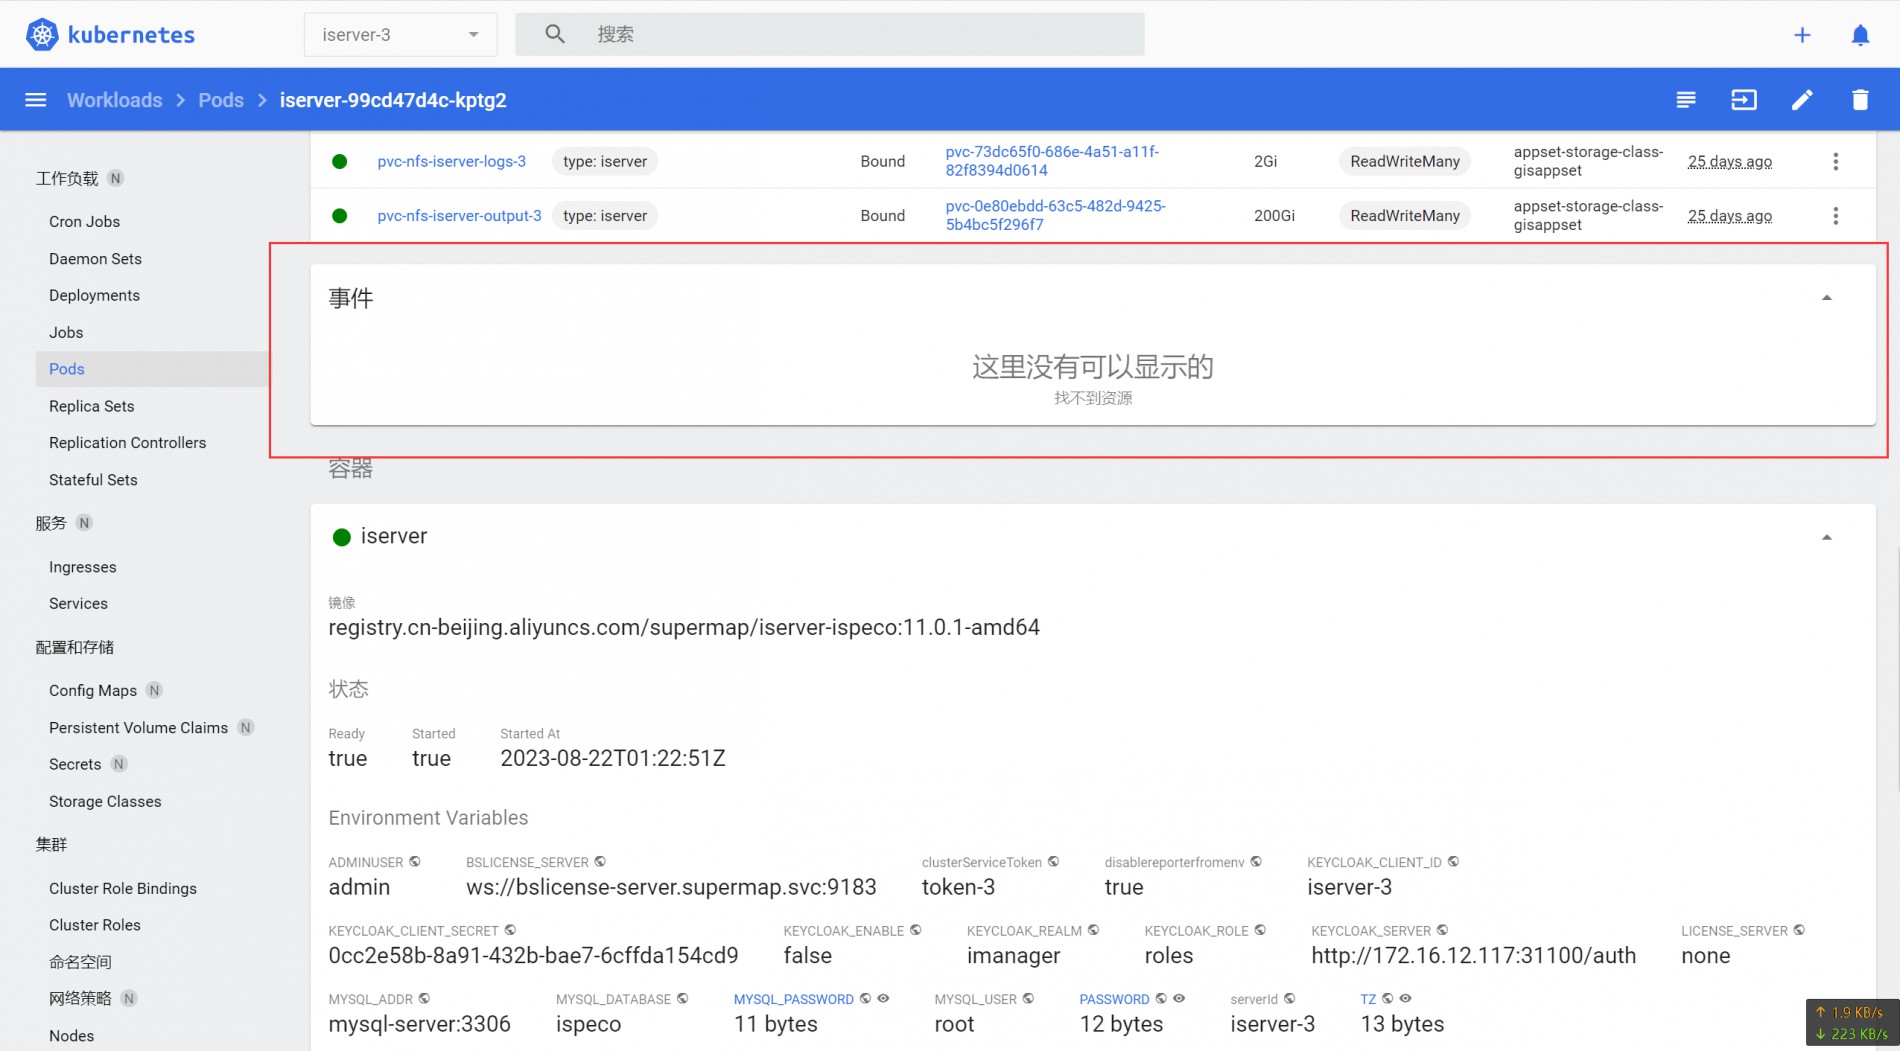Go to Pods breadcrumb
This screenshot has width=1900, height=1051.
pos(221,100)
